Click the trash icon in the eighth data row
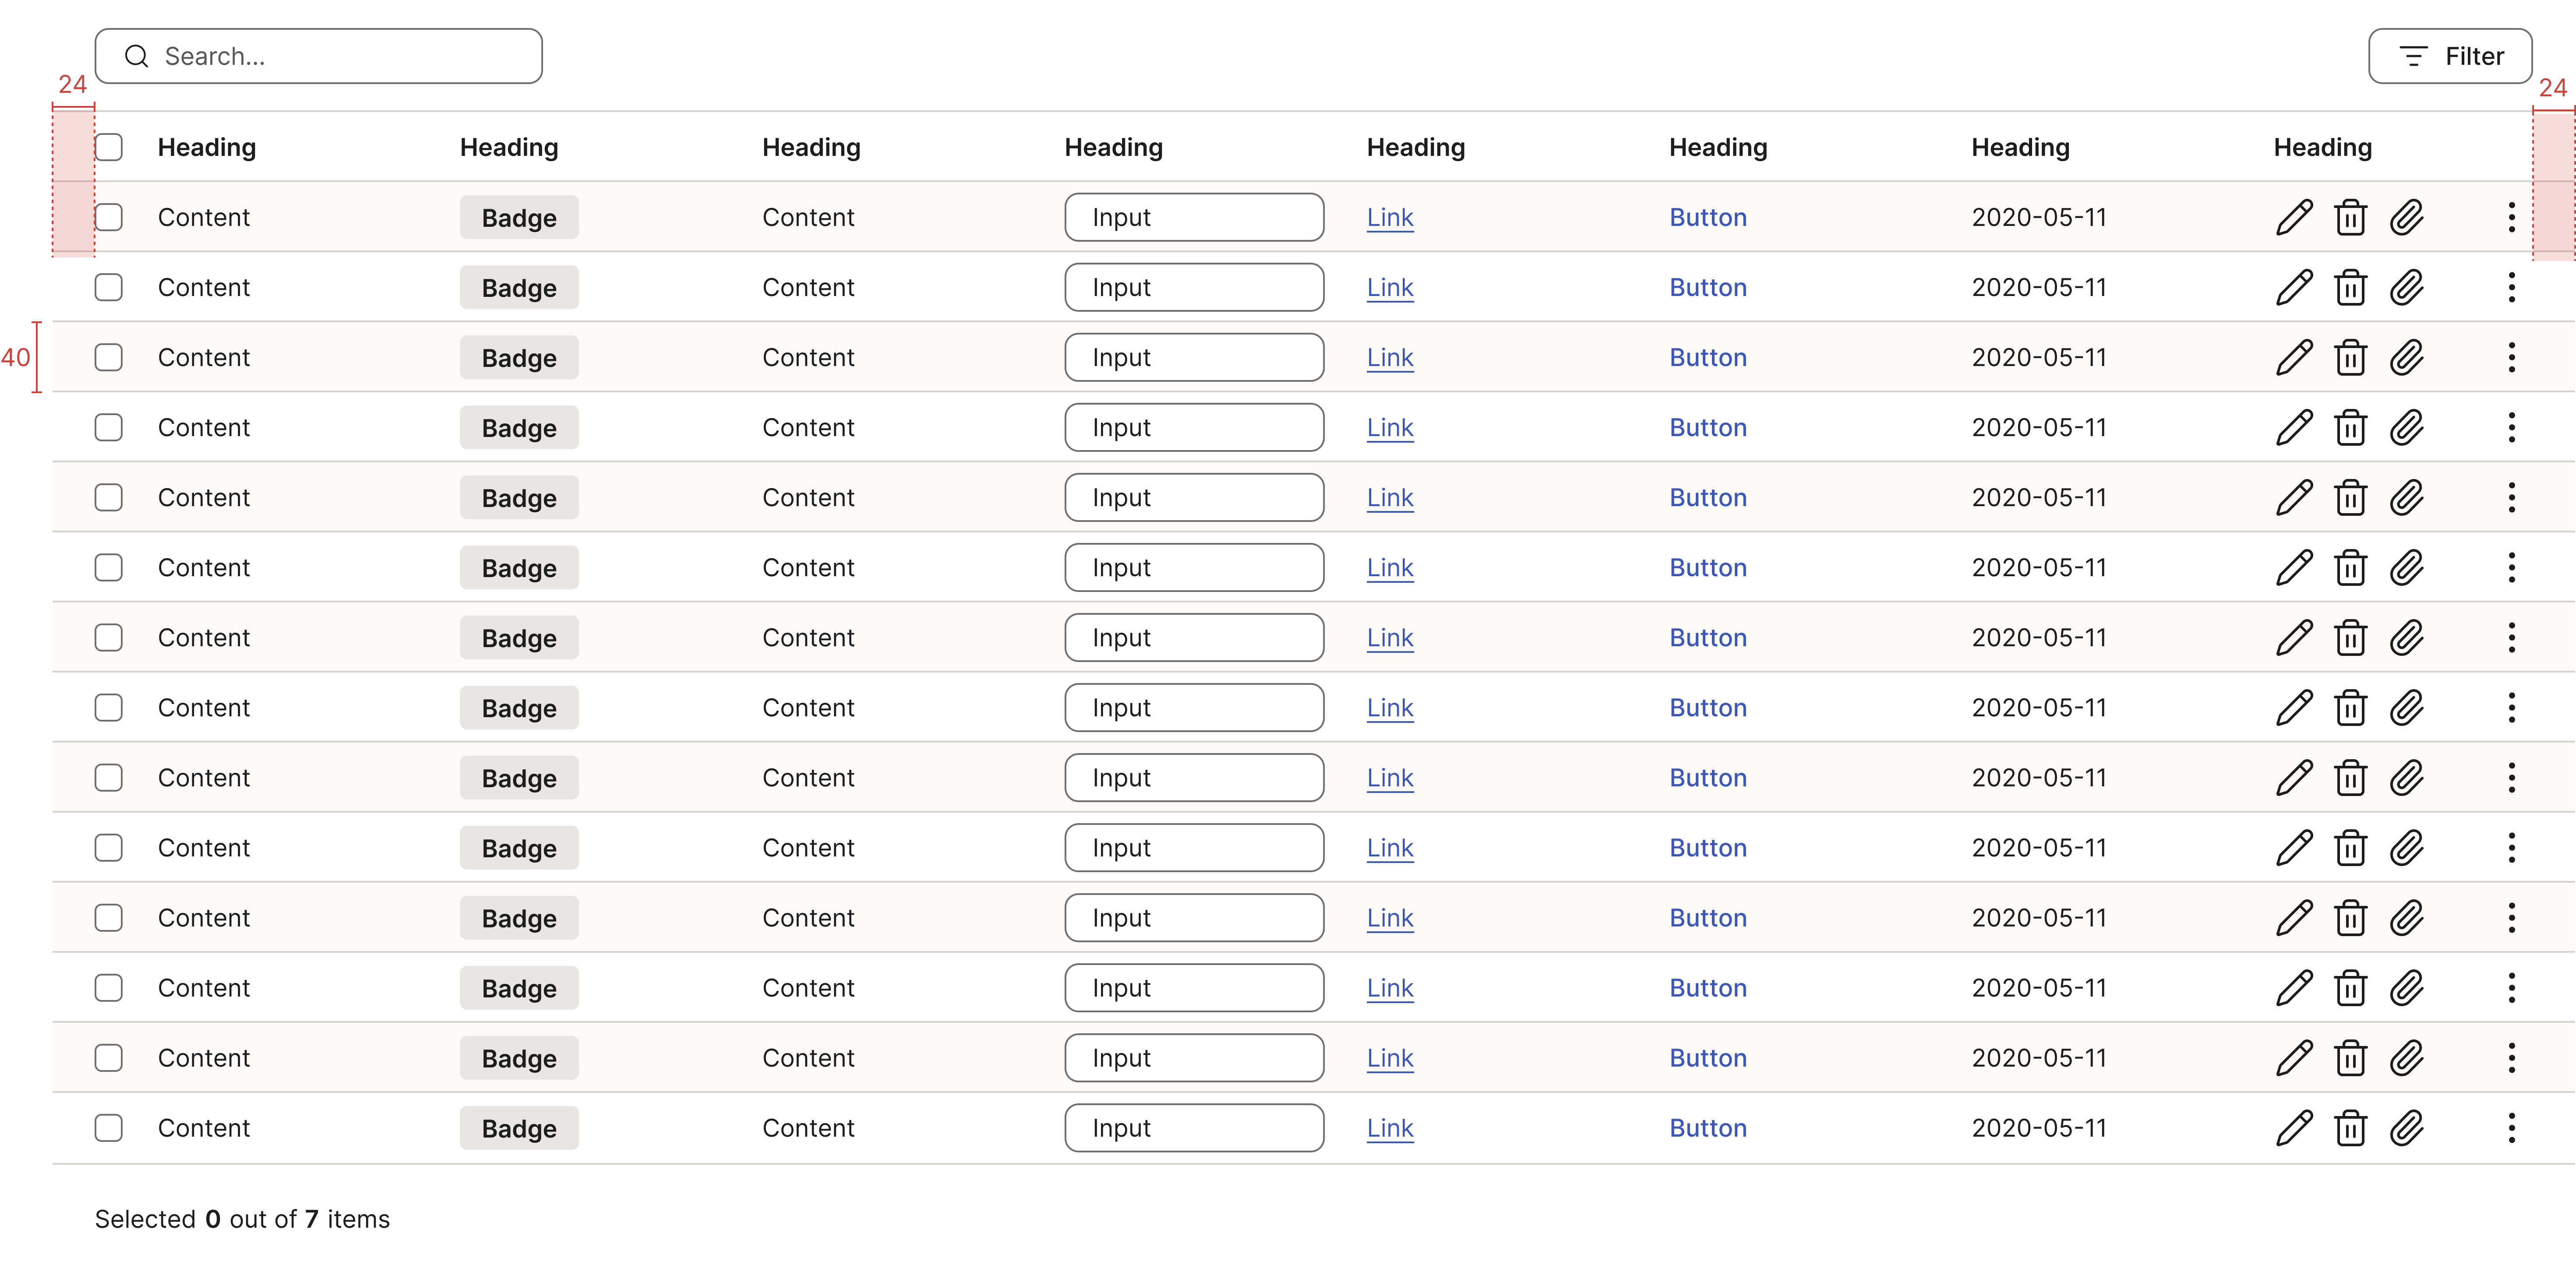The height and width of the screenshot is (1275, 2576). coord(2350,707)
